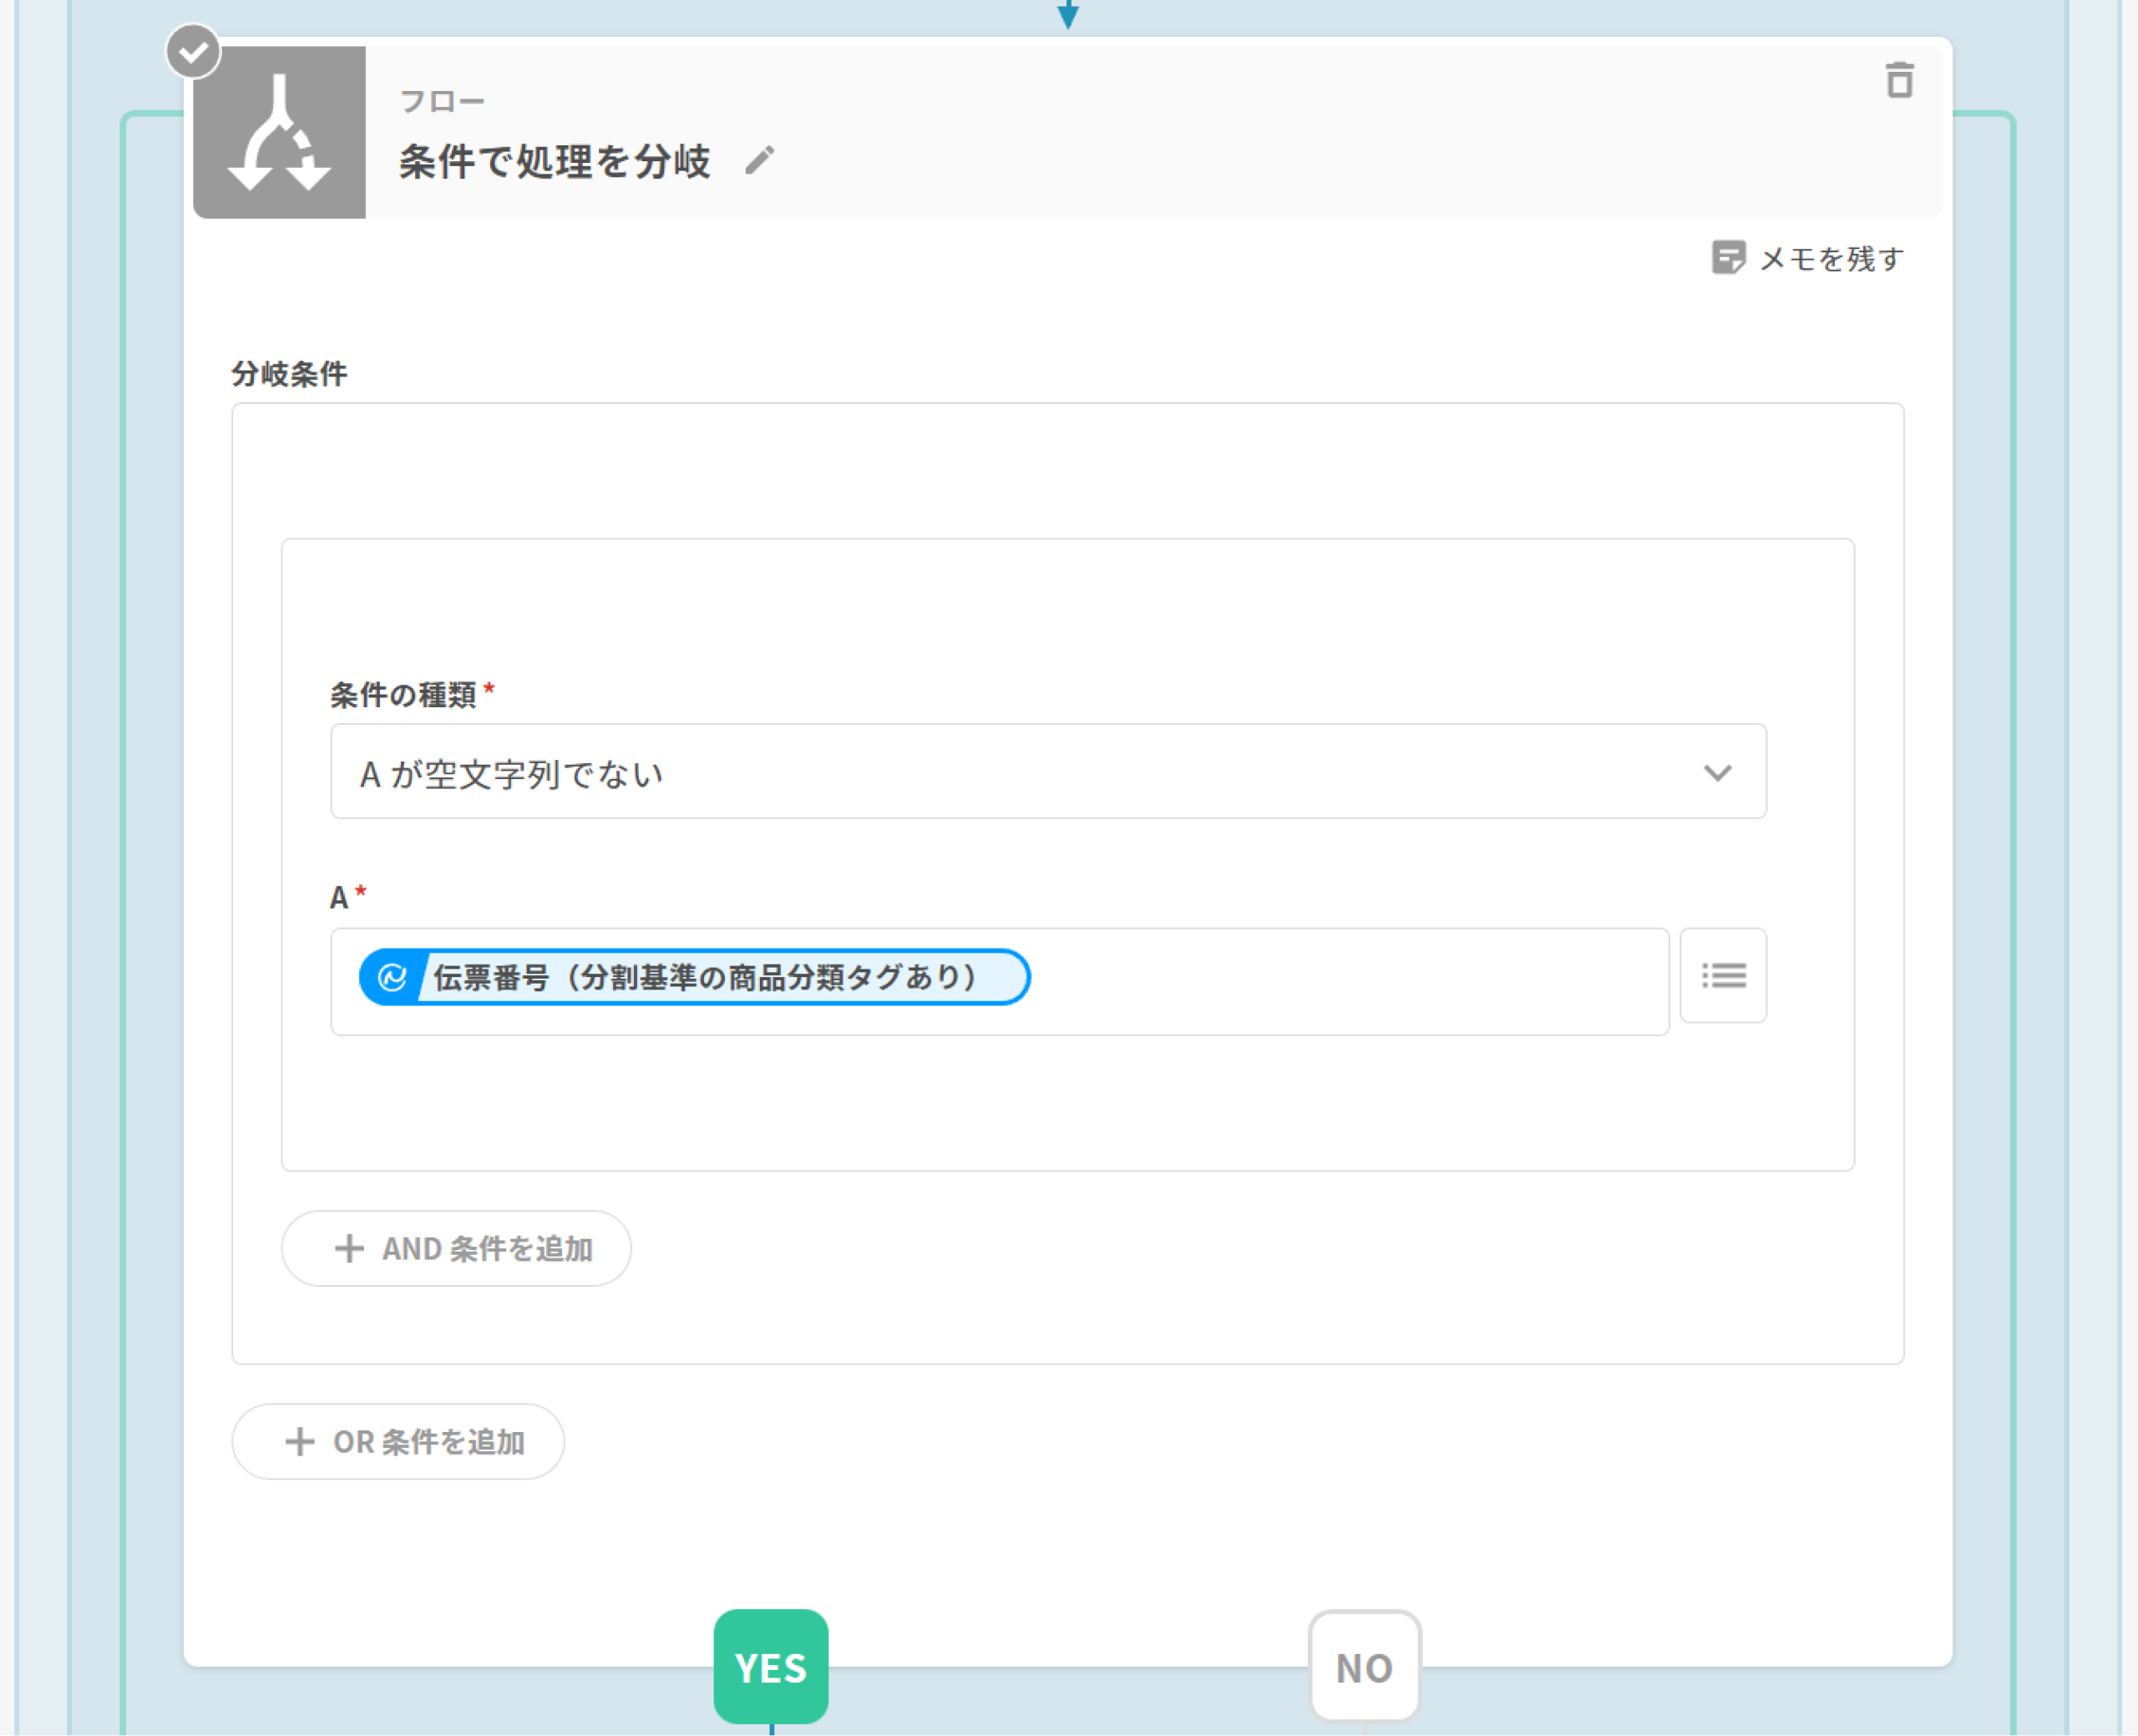The image size is (2138, 1736).
Task: Click the checkmark badge on the step card
Action: tap(193, 51)
